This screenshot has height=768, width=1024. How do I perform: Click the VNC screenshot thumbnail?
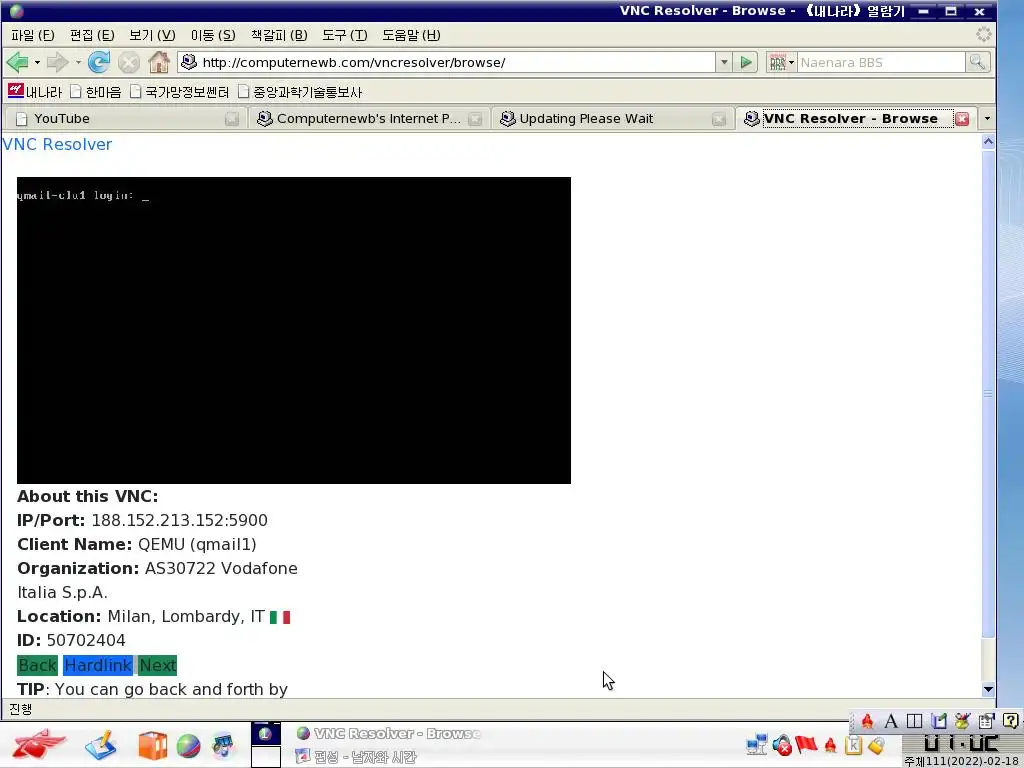(x=294, y=330)
